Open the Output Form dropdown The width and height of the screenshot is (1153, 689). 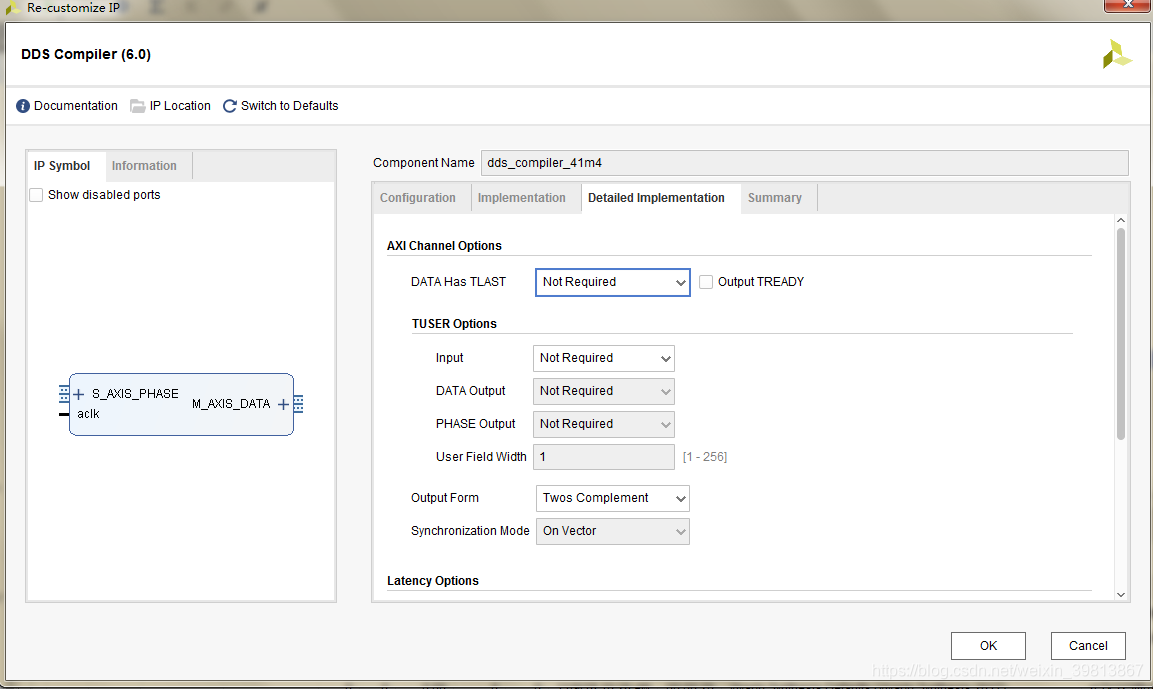click(x=613, y=498)
